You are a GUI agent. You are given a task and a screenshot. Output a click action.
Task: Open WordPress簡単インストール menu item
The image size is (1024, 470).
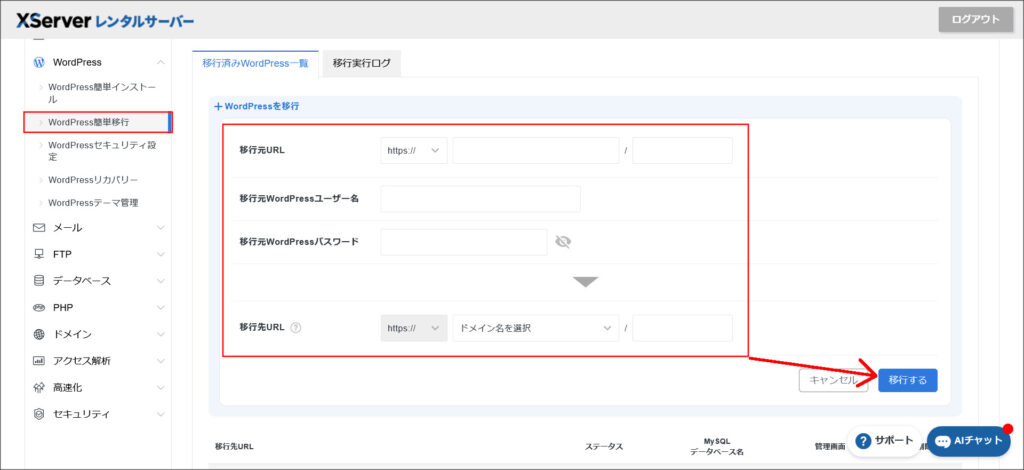102,93
